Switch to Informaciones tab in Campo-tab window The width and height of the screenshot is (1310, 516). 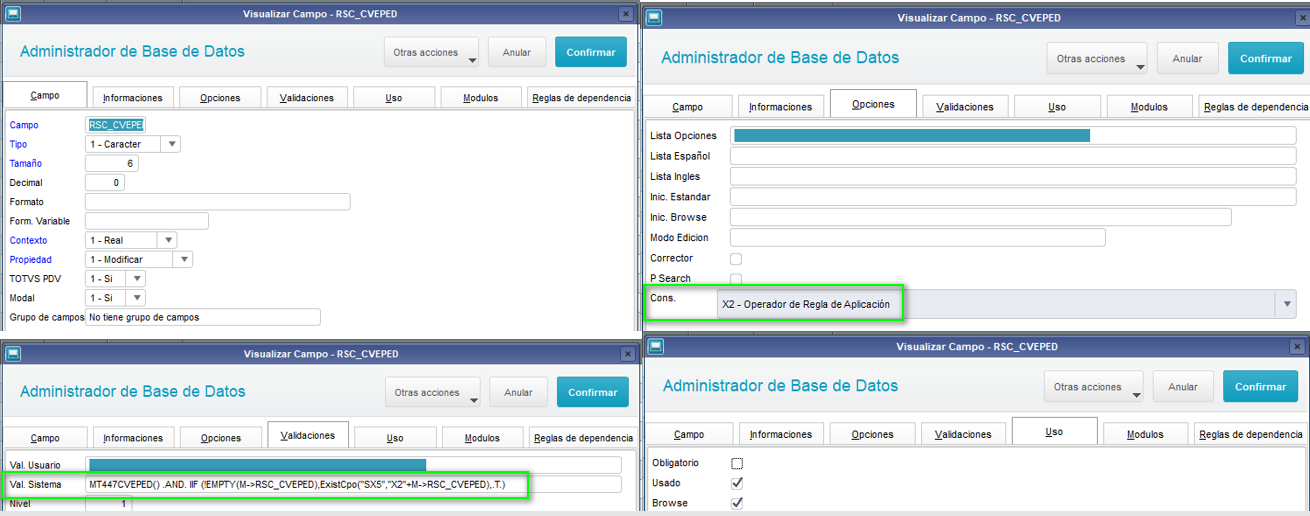point(133,98)
